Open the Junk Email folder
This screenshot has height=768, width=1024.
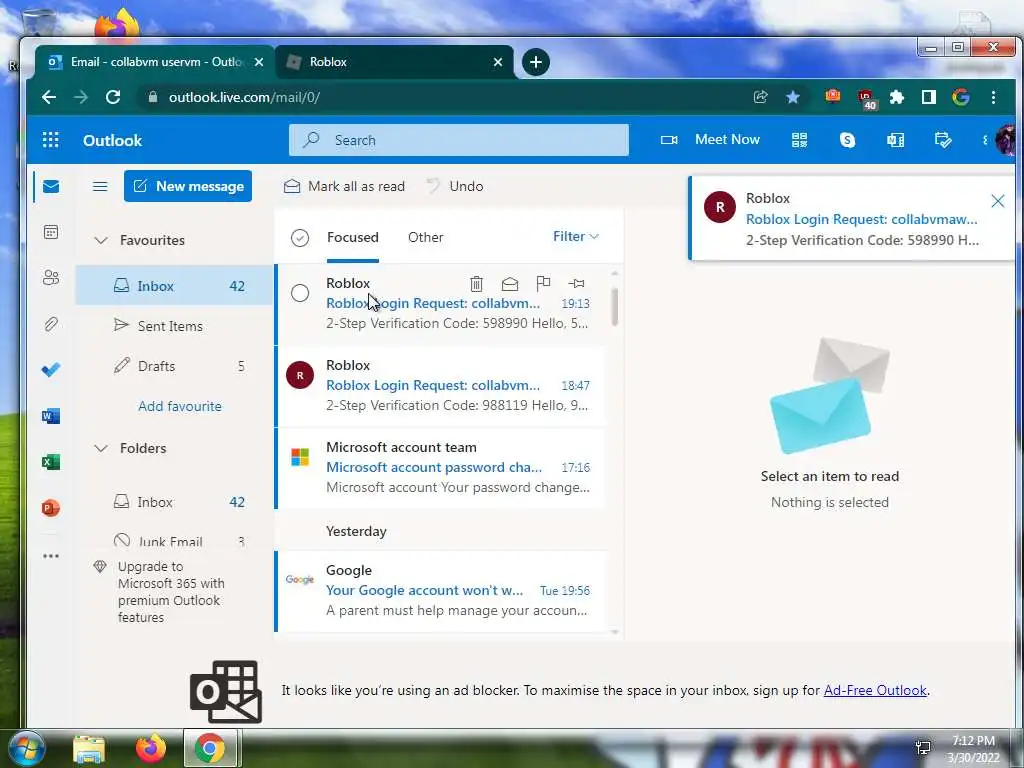coord(174,539)
